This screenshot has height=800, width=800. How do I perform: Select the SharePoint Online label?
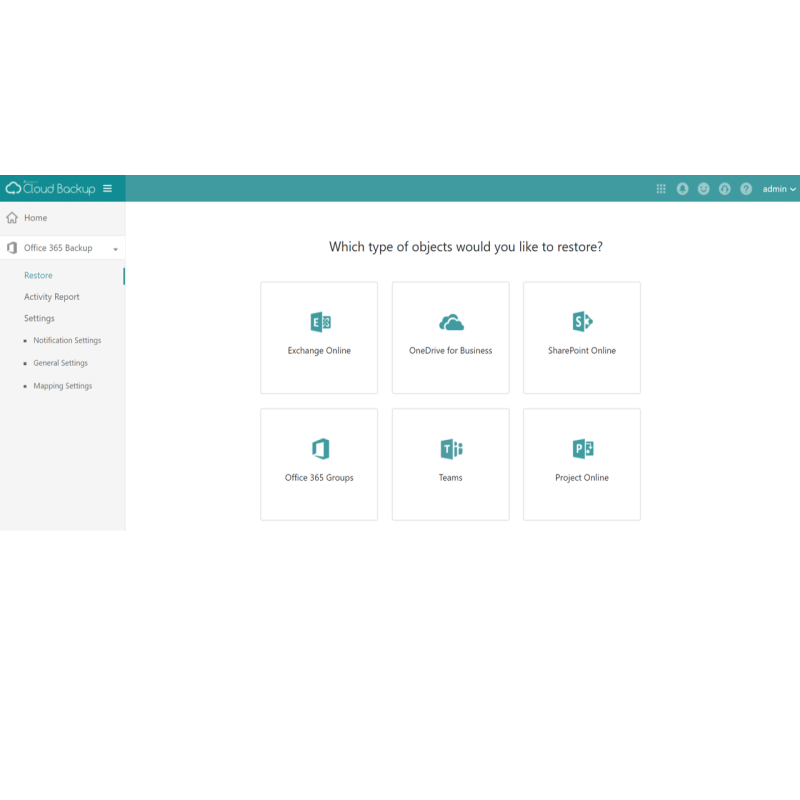[582, 351]
